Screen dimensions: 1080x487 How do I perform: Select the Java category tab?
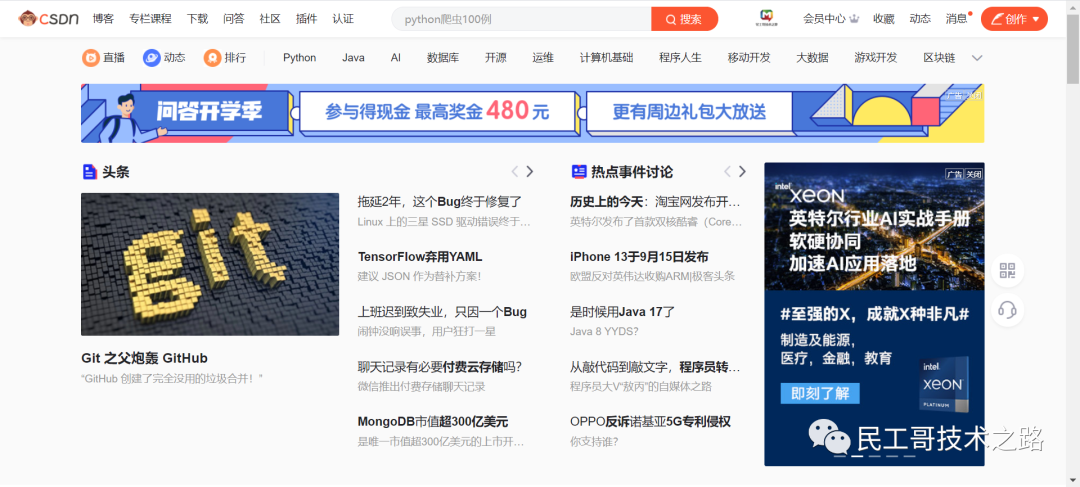353,58
